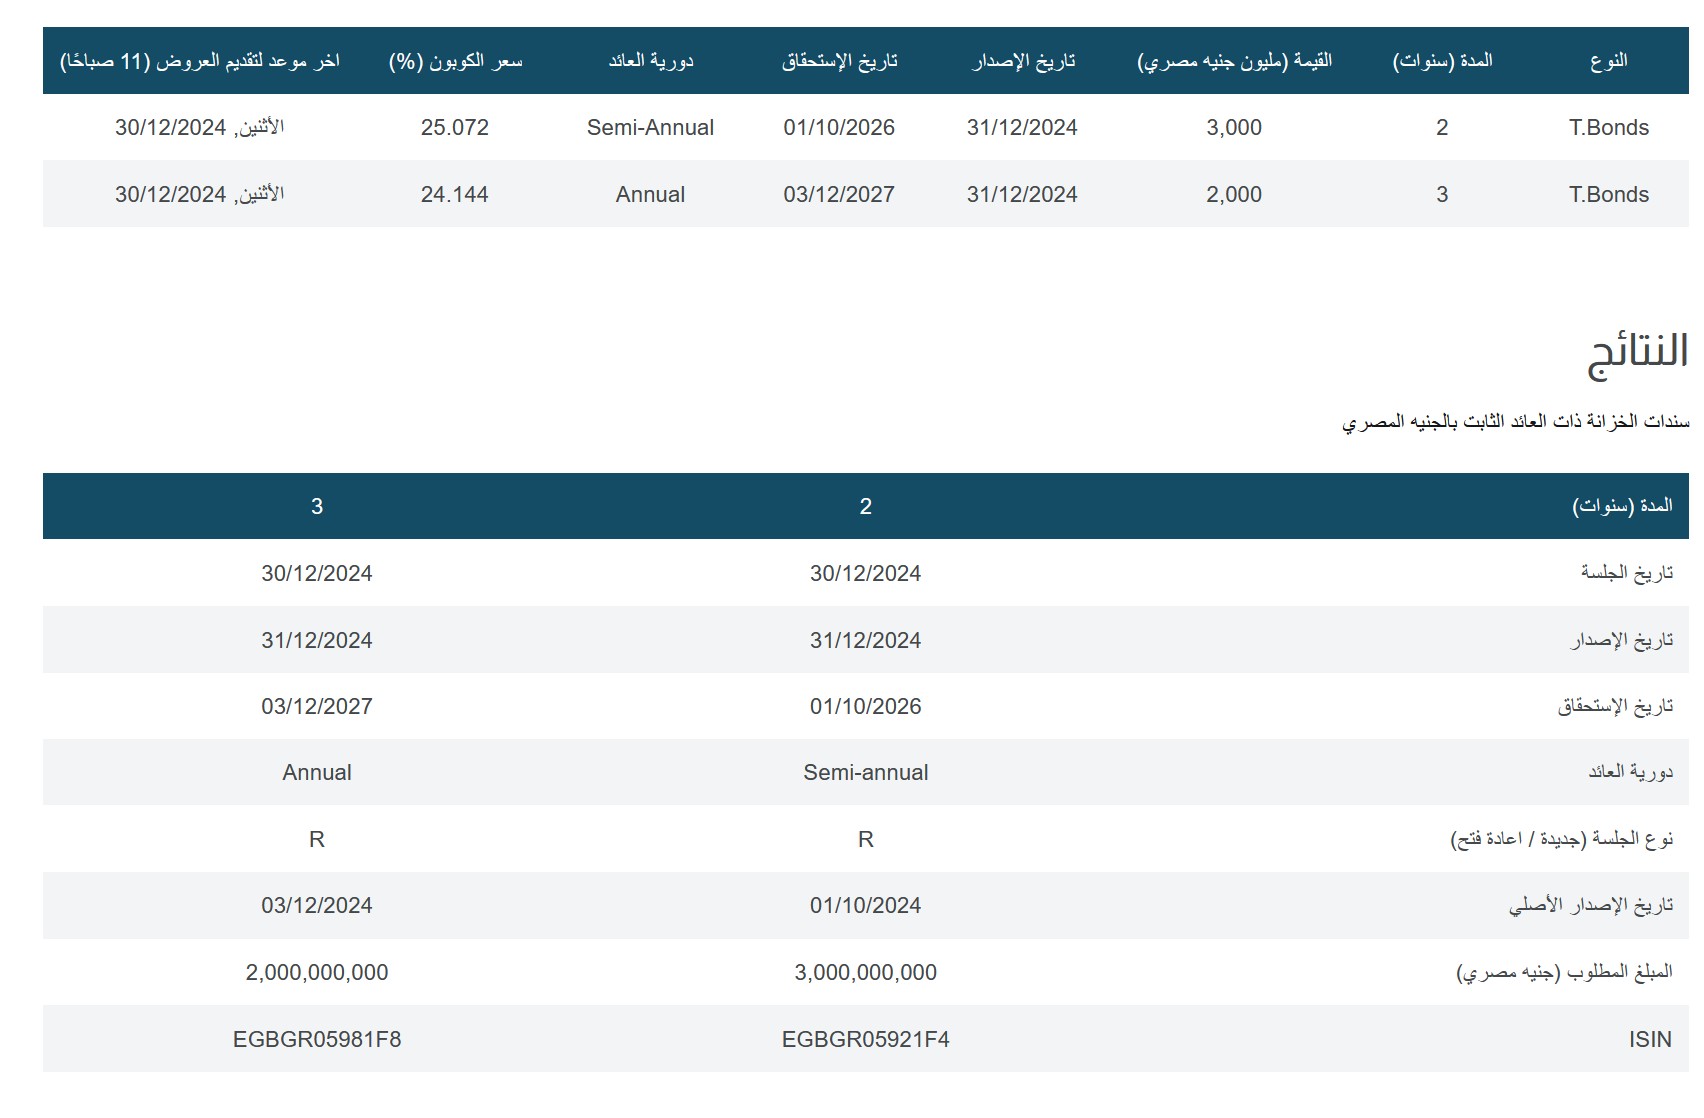
Task: Click the دورية العائد header in the top table
Action: [x=650, y=61]
